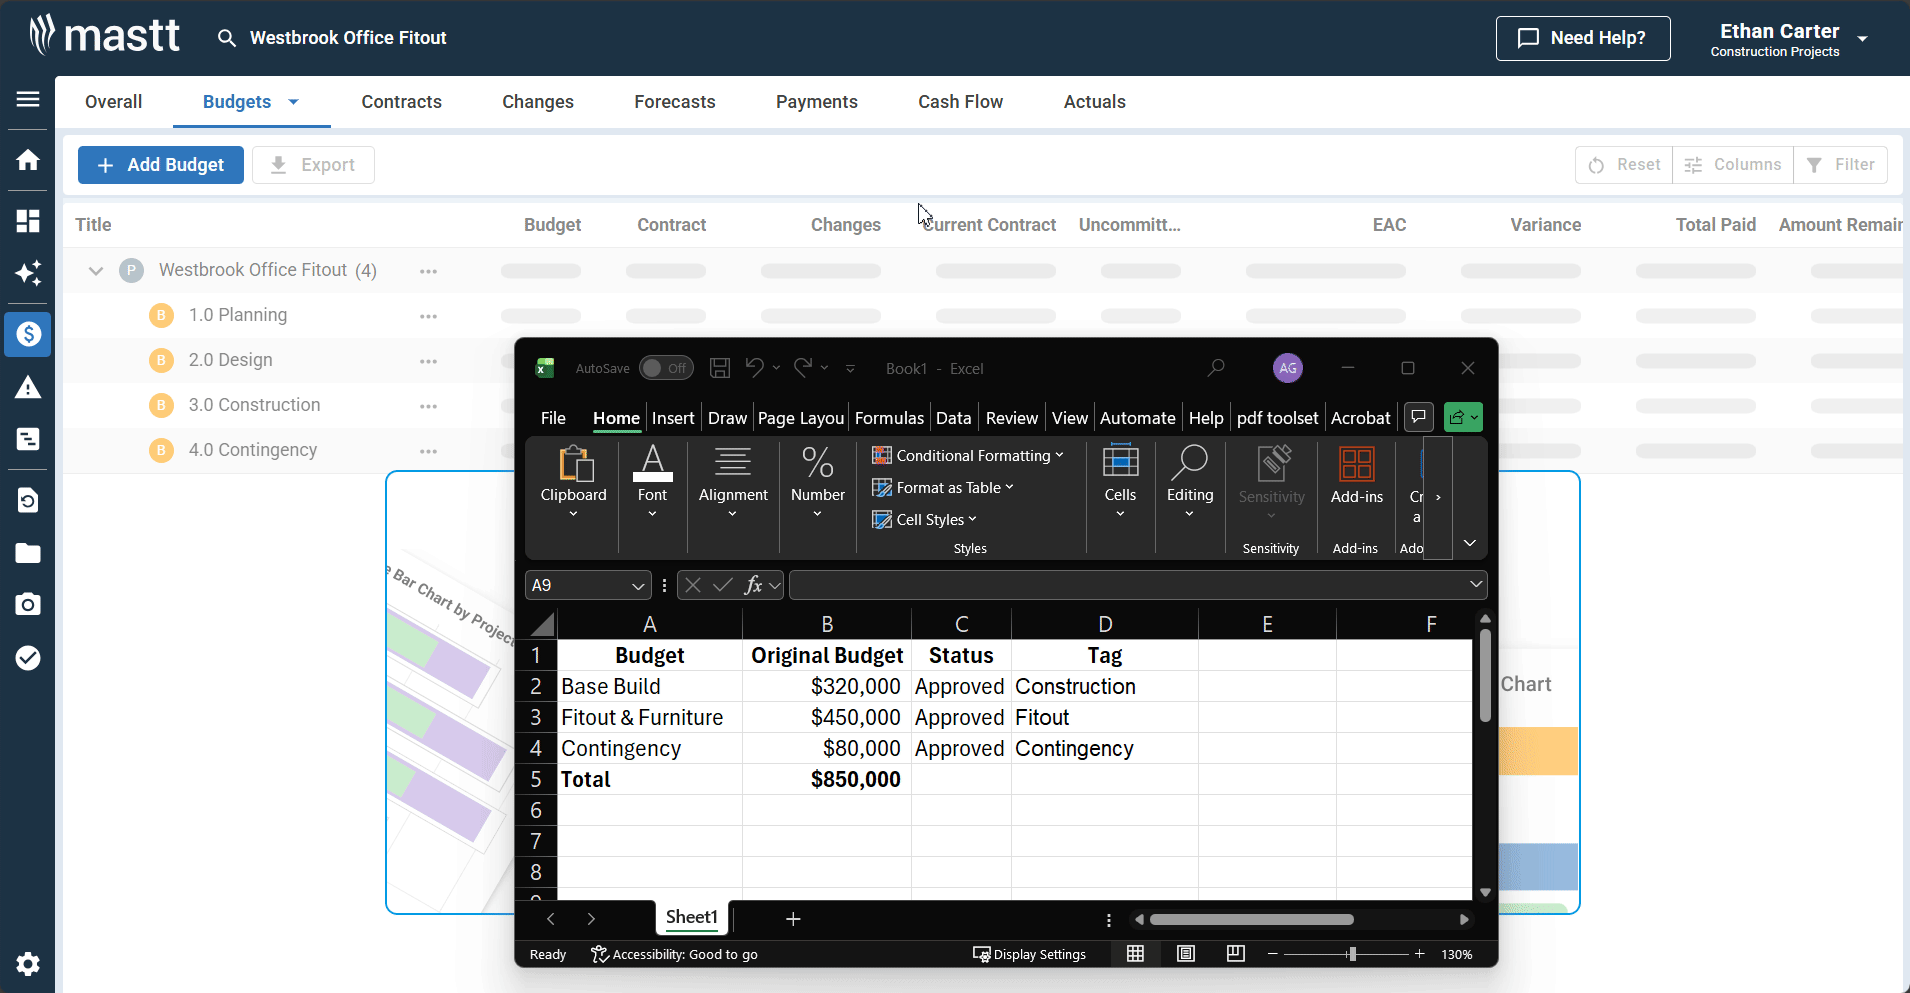The image size is (1910, 993).
Task: Open the risk warning triangle icon
Action: click(28, 388)
